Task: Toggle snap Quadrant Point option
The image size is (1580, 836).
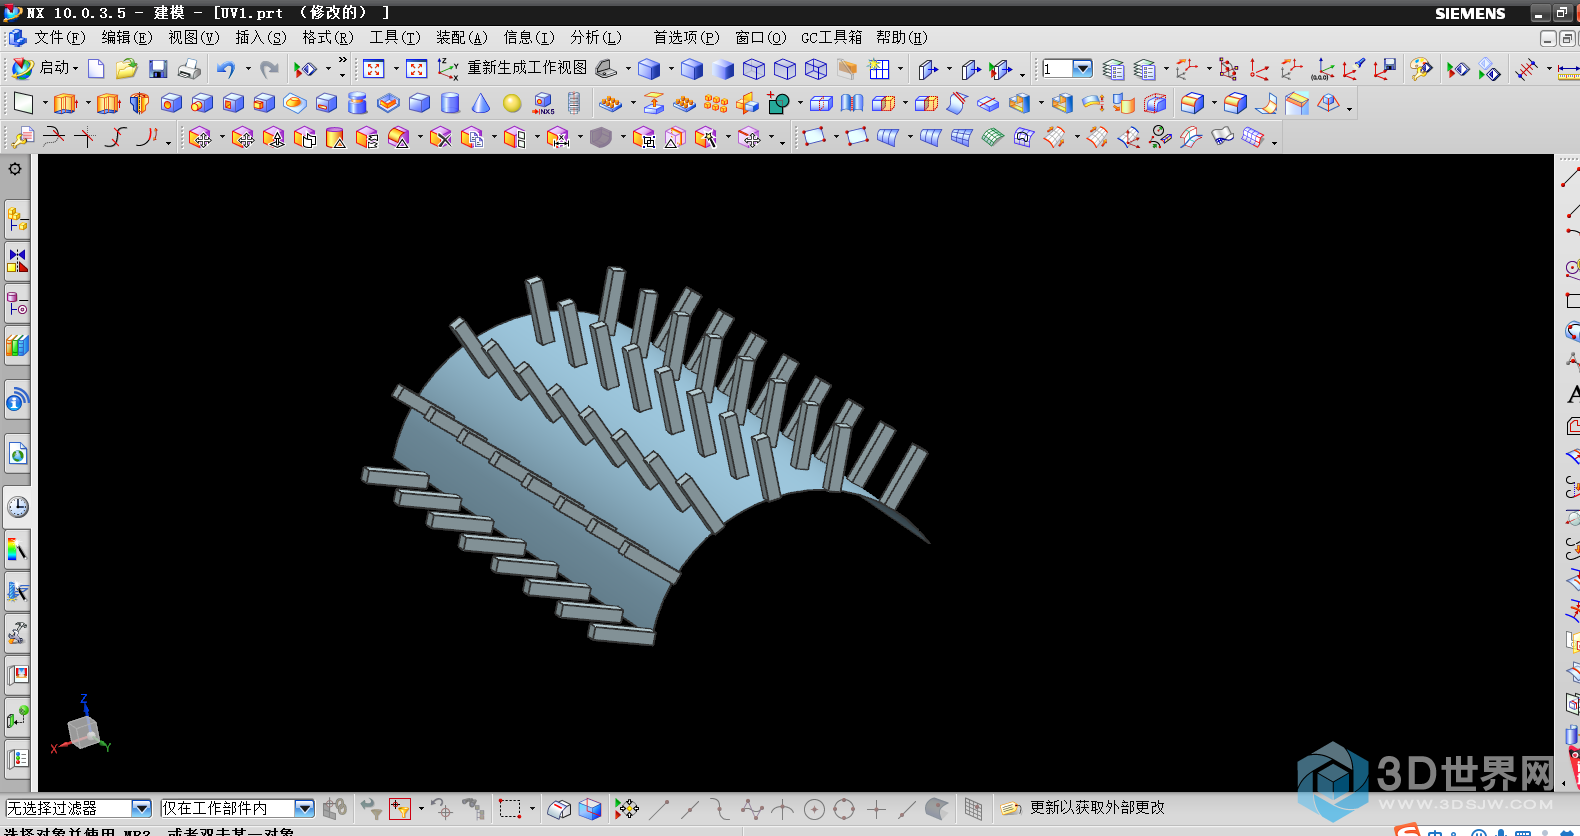Action: 844,808
